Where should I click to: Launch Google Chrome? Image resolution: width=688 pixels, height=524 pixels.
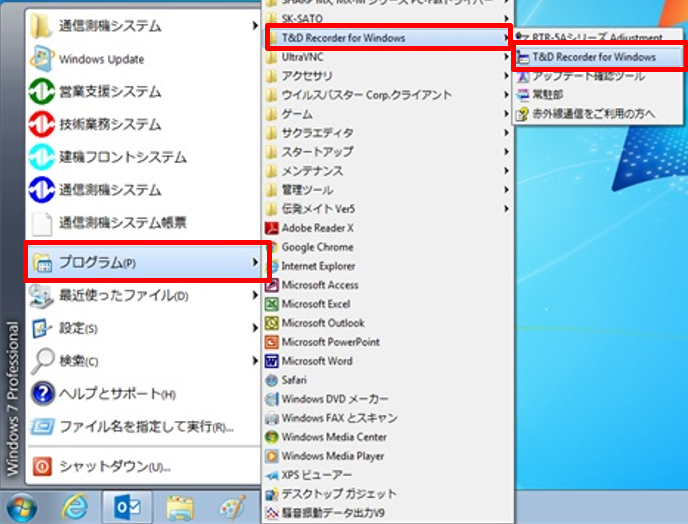(388, 247)
